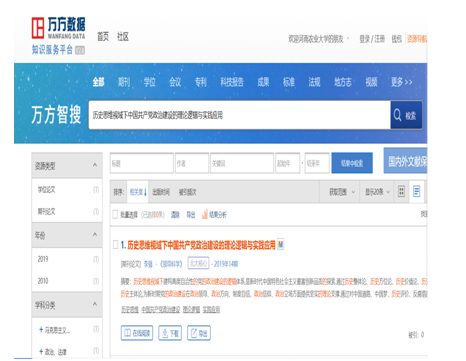The width and height of the screenshot is (466, 361).
Task: Click 下载 download button for result 1
Action: (170, 333)
